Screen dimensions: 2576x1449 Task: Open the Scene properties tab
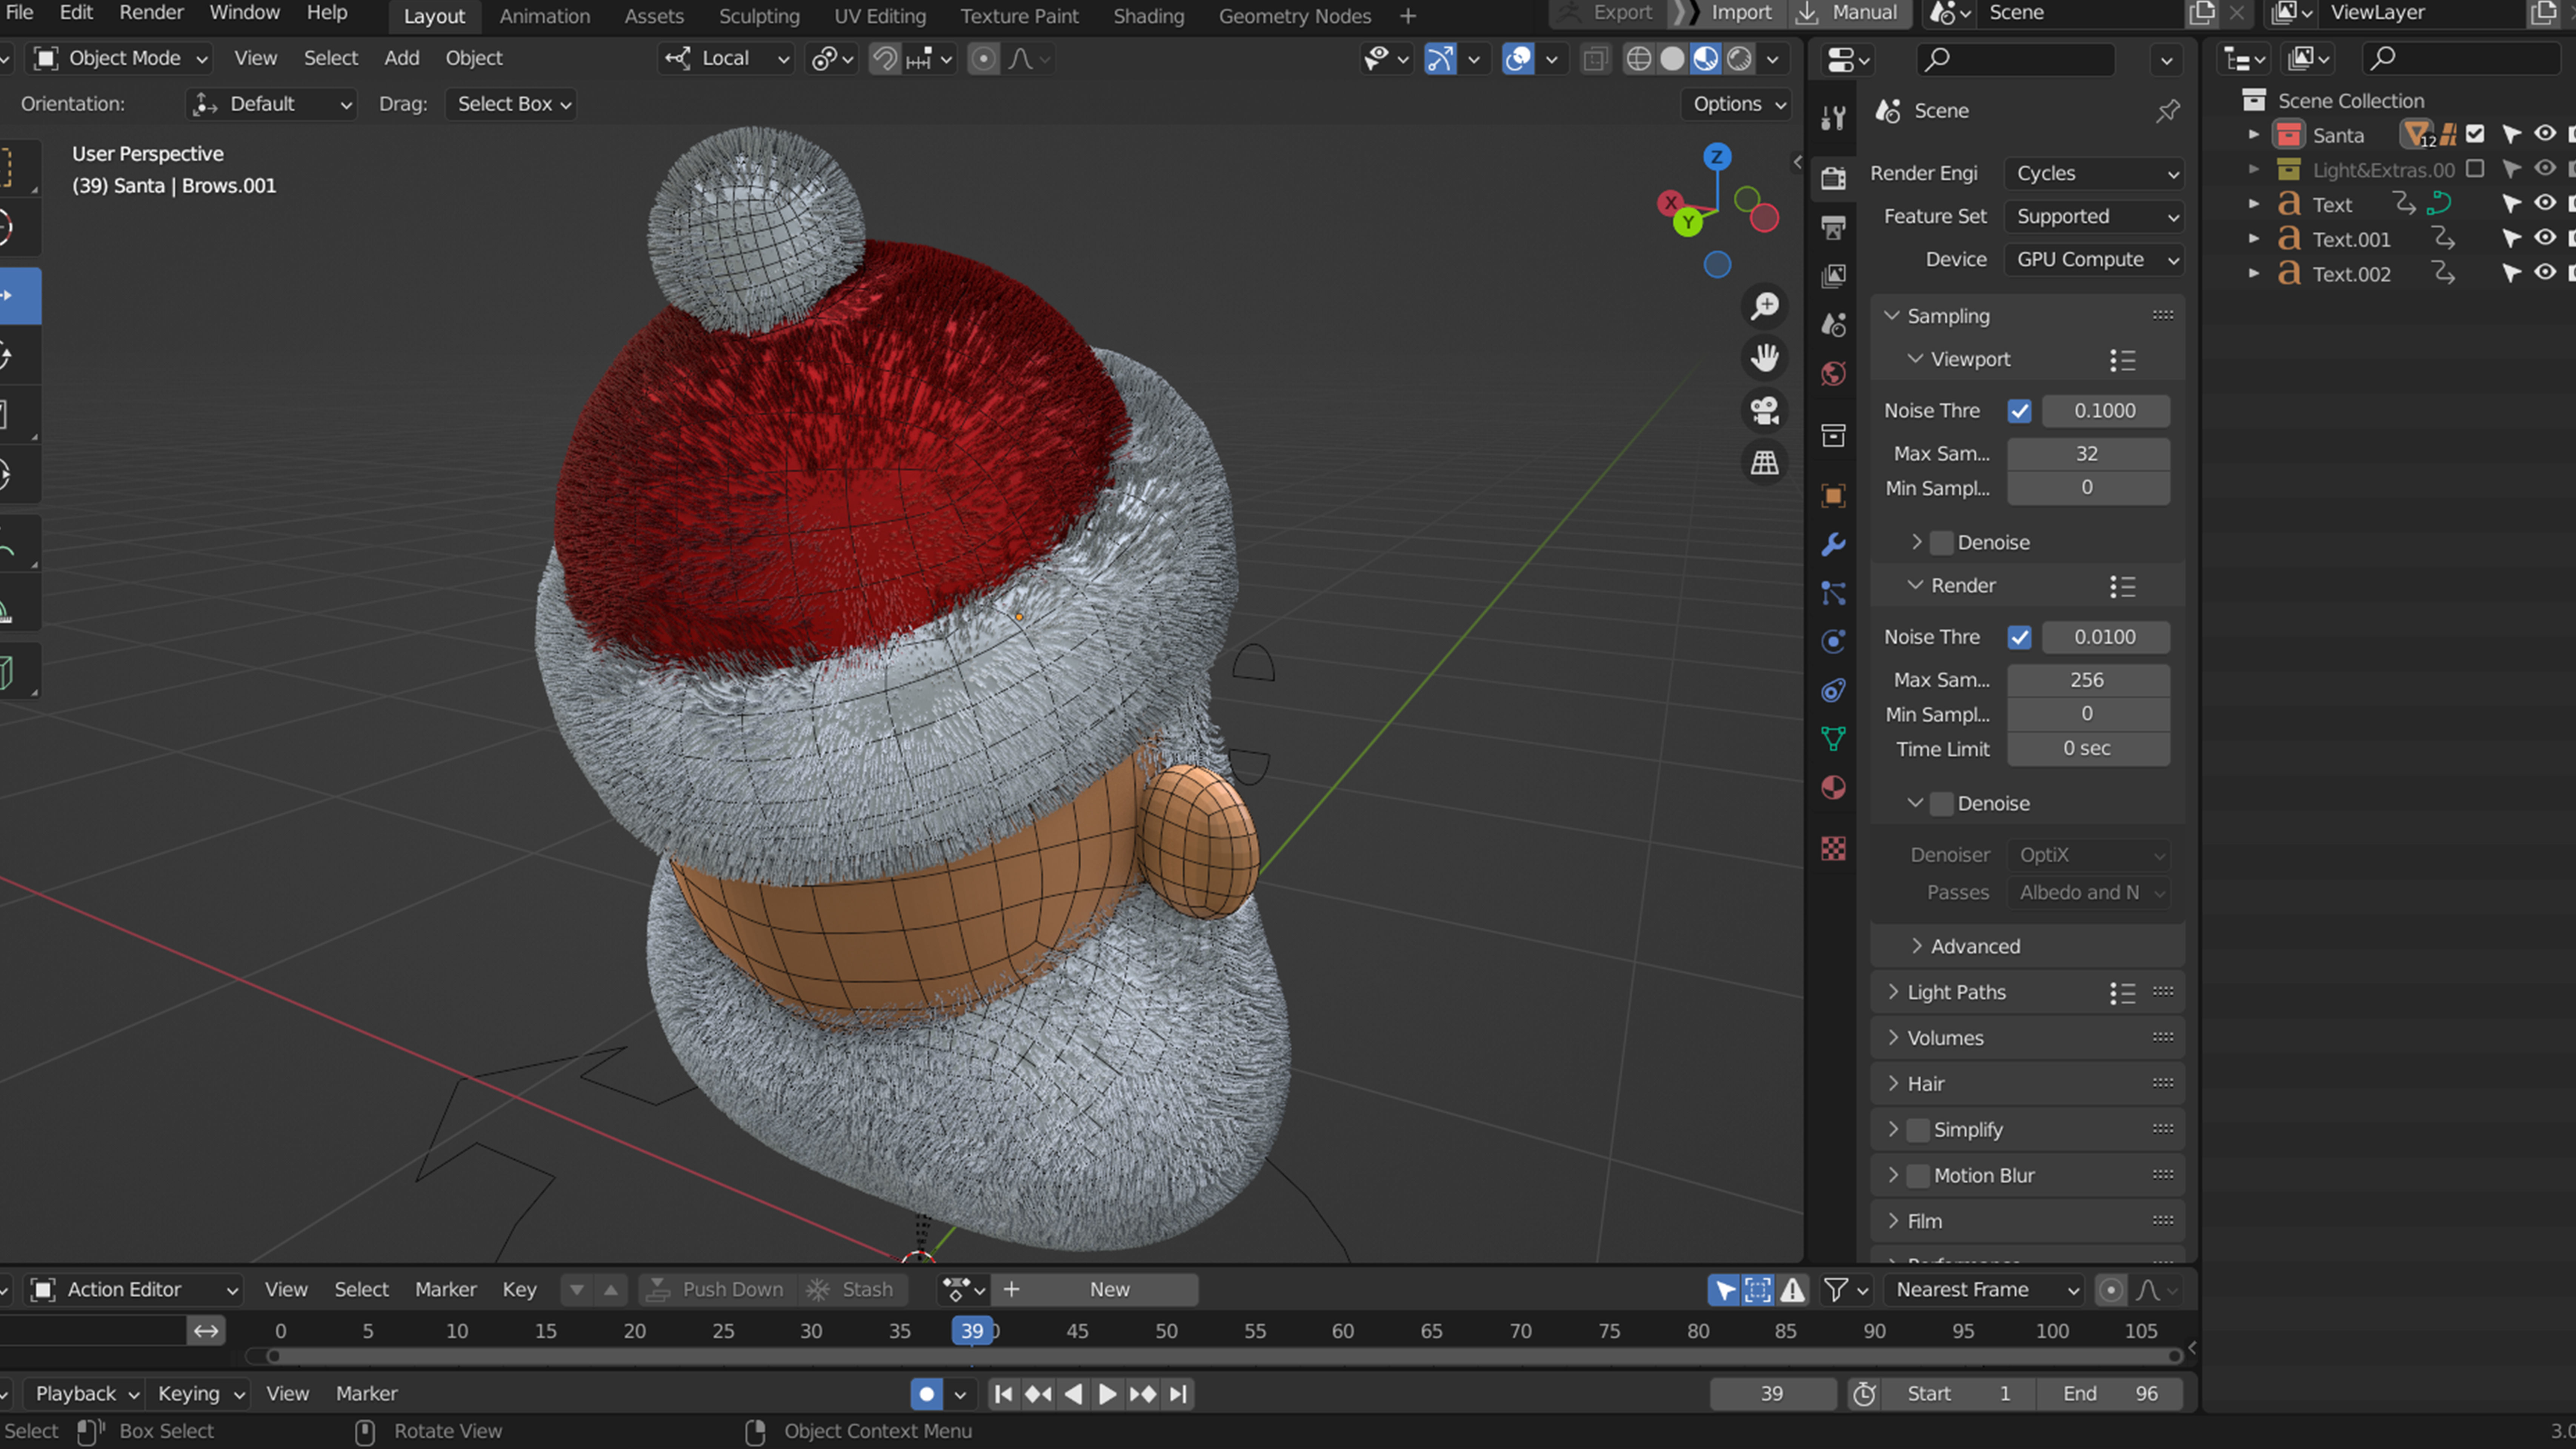tap(1833, 325)
